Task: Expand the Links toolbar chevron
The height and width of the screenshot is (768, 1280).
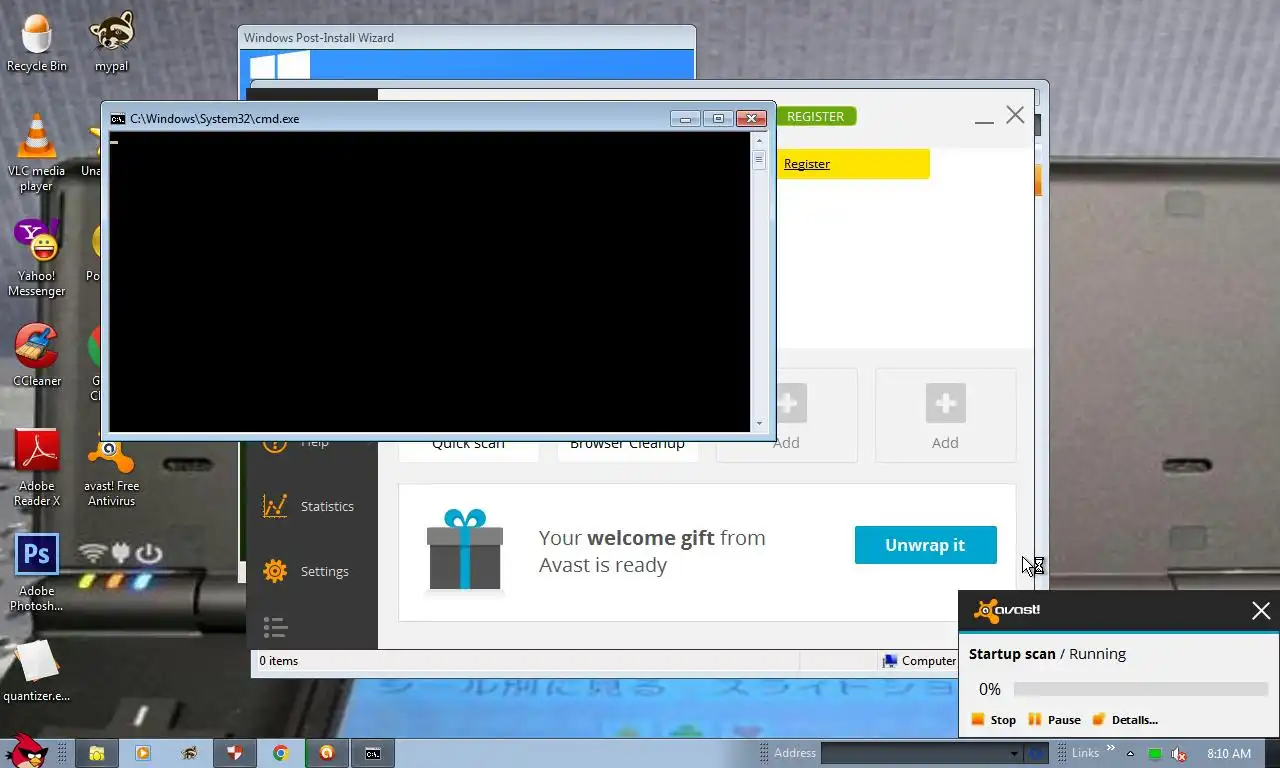Action: 1110,748
